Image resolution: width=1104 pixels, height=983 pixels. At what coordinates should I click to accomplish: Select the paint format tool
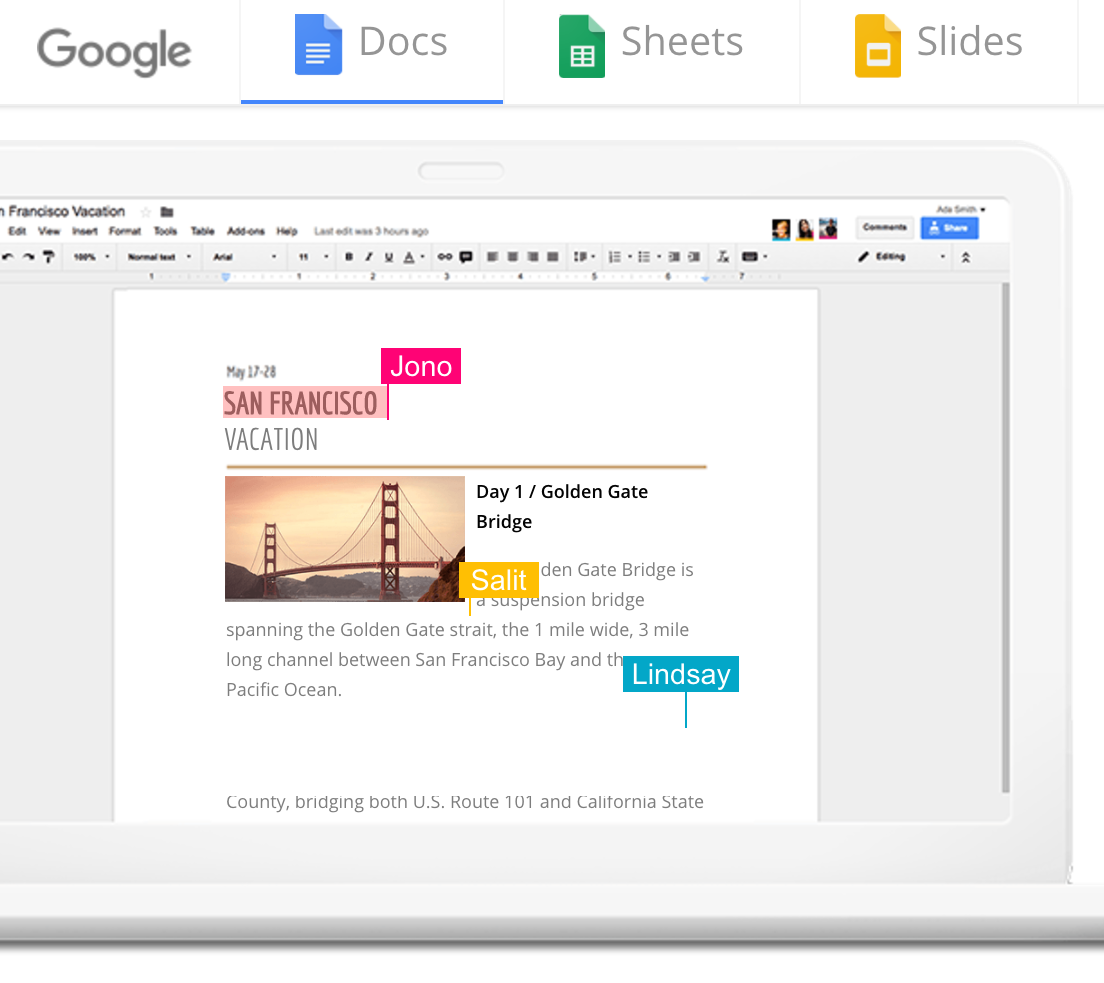[49, 257]
